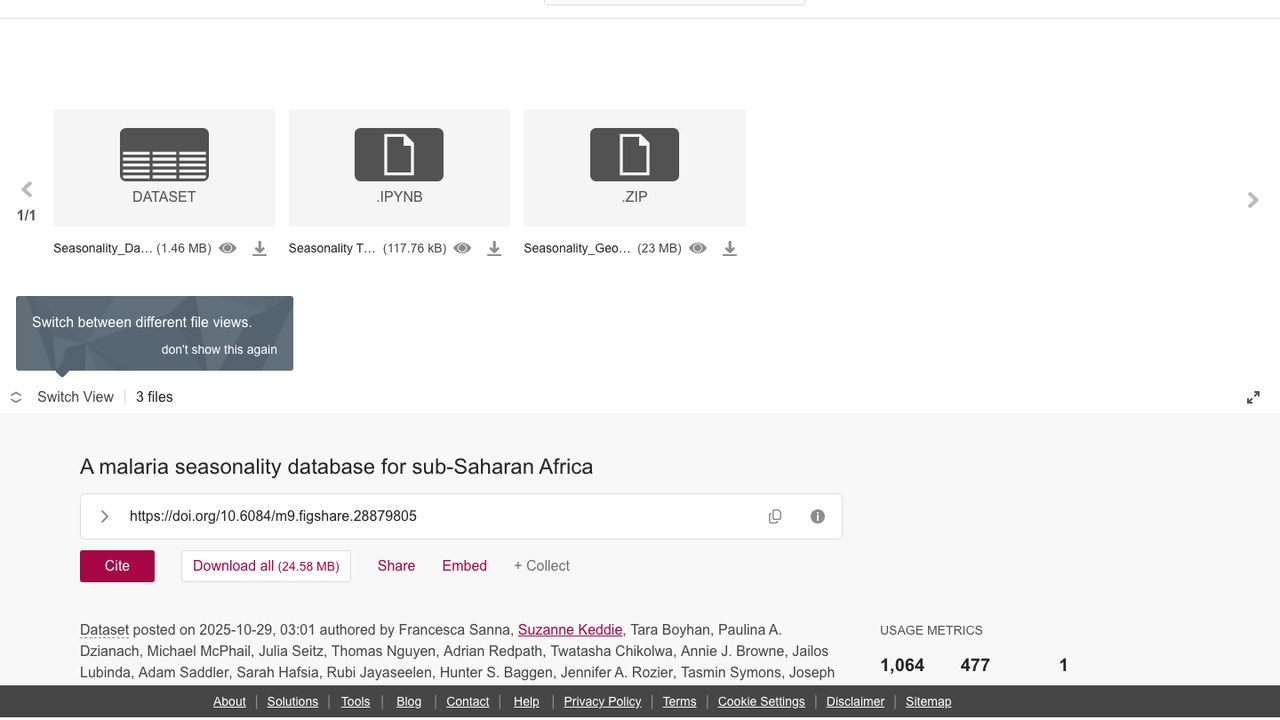
Task: Click the 3 files count label
Action: 154,397
